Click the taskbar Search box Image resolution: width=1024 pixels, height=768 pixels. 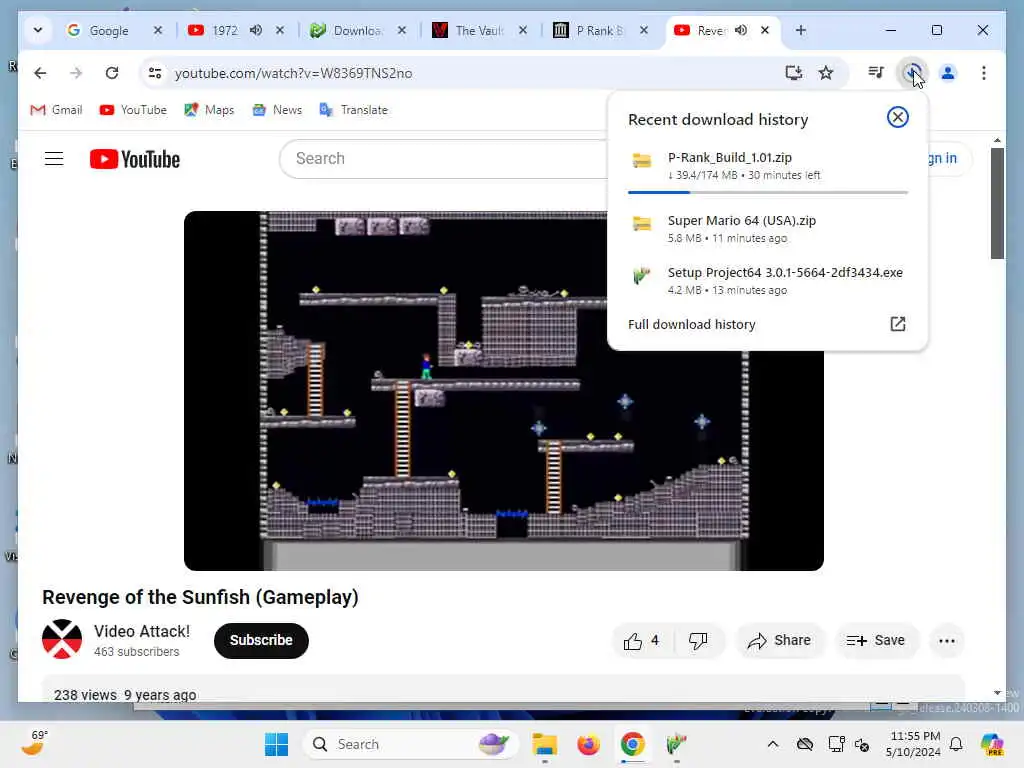tap(411, 744)
